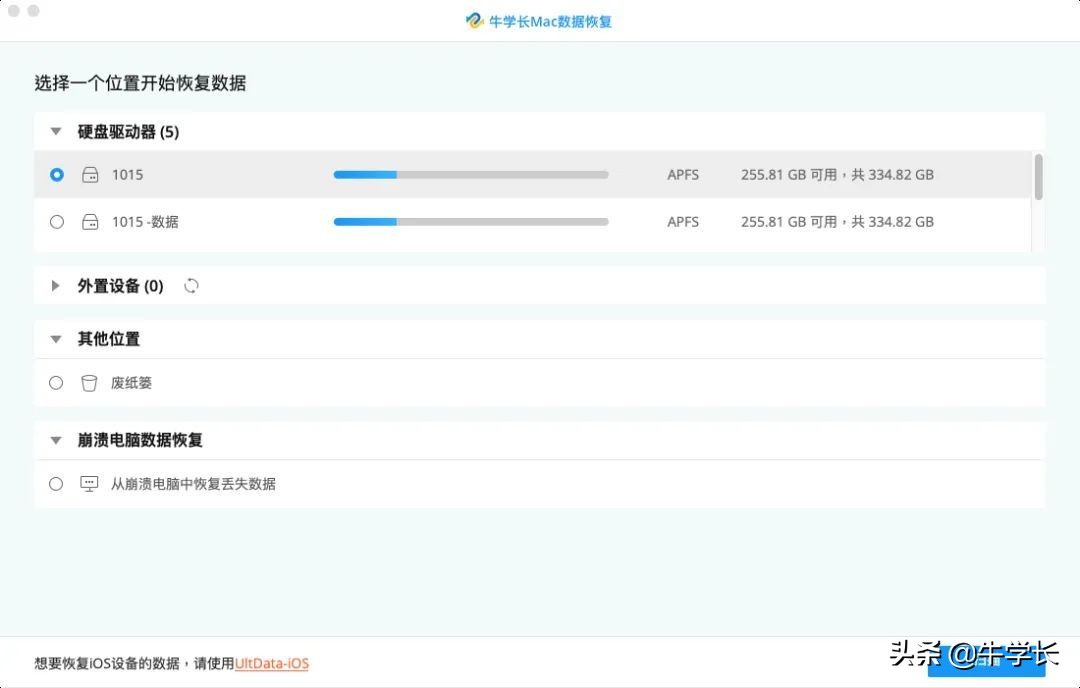The image size is (1080, 688).
Task: Select the 1015 drive radio button
Action: pyautogui.click(x=56, y=174)
